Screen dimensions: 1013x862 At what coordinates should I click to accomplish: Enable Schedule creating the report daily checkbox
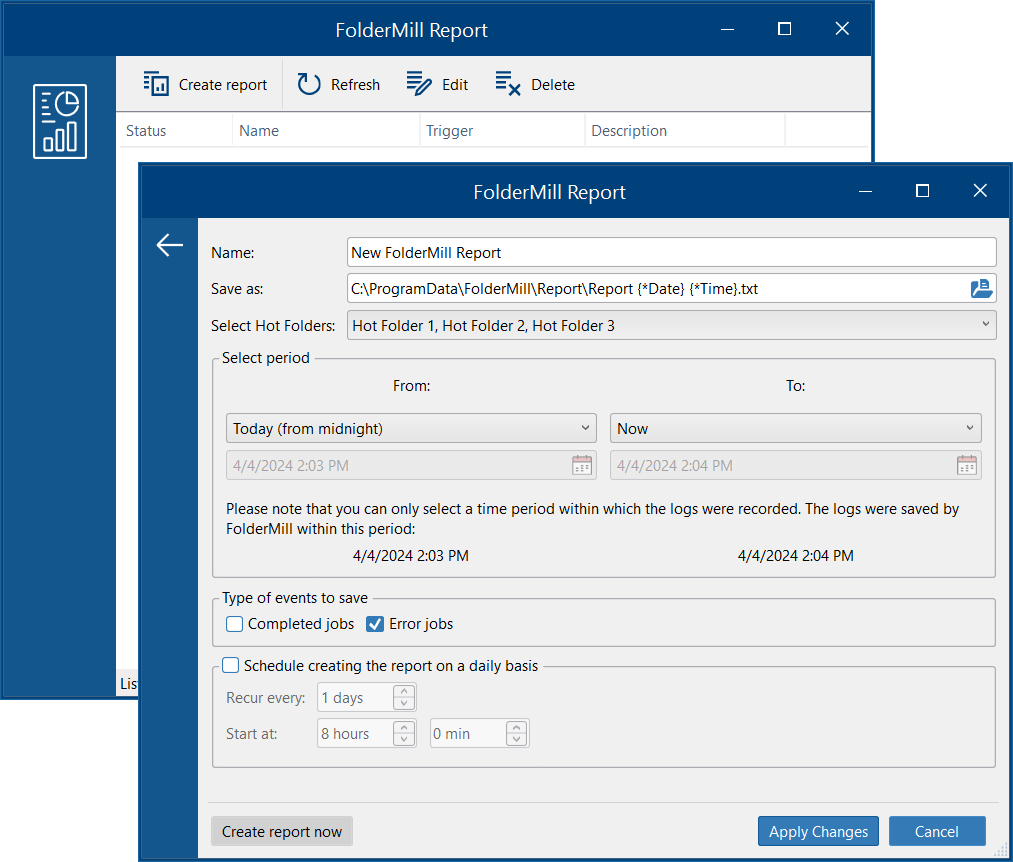click(231, 665)
